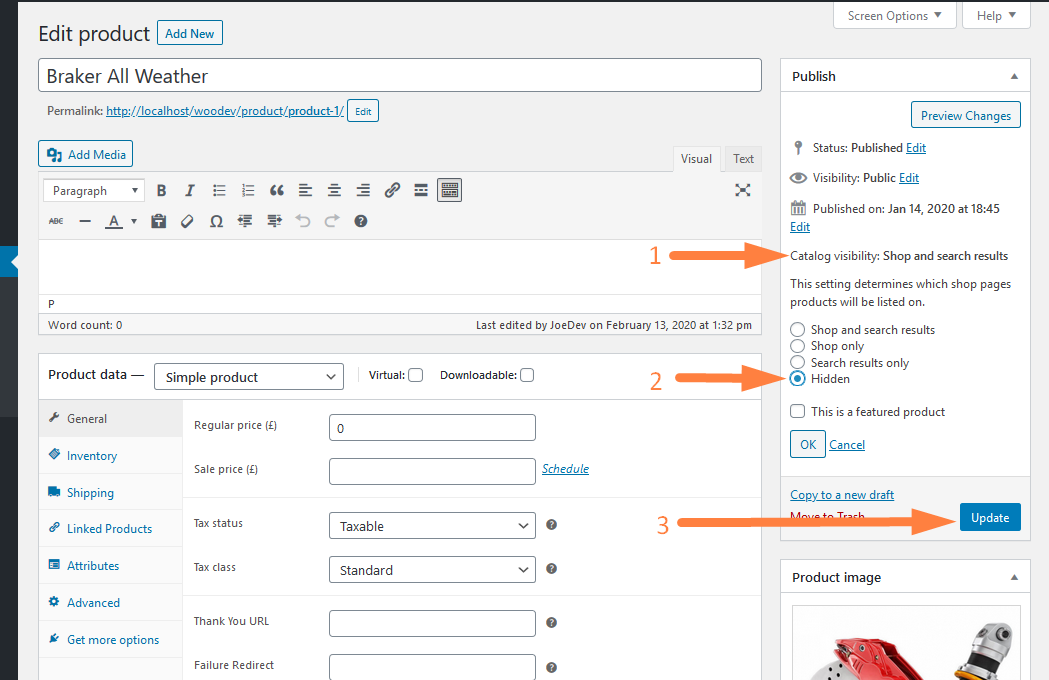Expand the Screen Options panel
The image size is (1049, 680).
(x=894, y=15)
